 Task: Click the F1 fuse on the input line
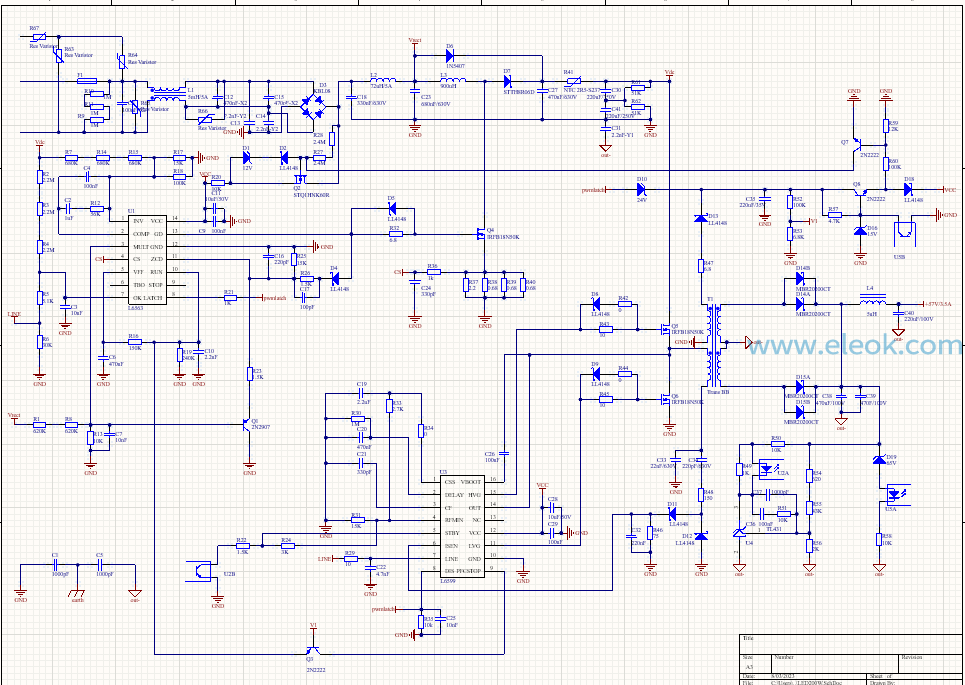(88, 81)
